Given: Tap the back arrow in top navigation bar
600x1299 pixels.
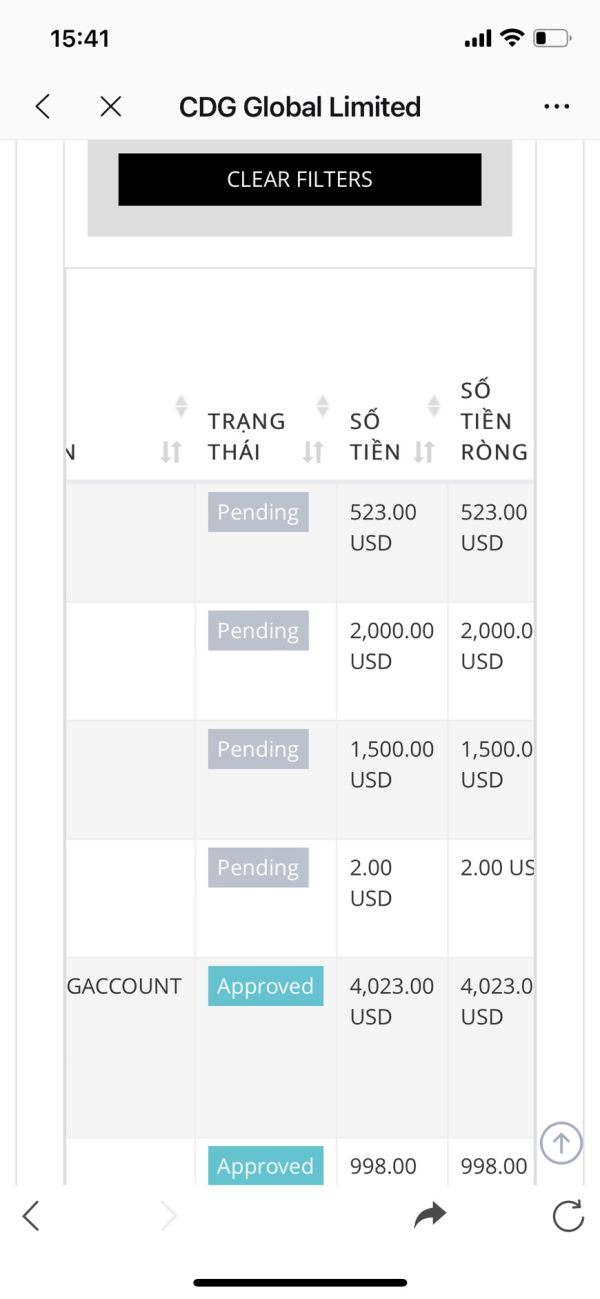Looking at the screenshot, I should 42,107.
